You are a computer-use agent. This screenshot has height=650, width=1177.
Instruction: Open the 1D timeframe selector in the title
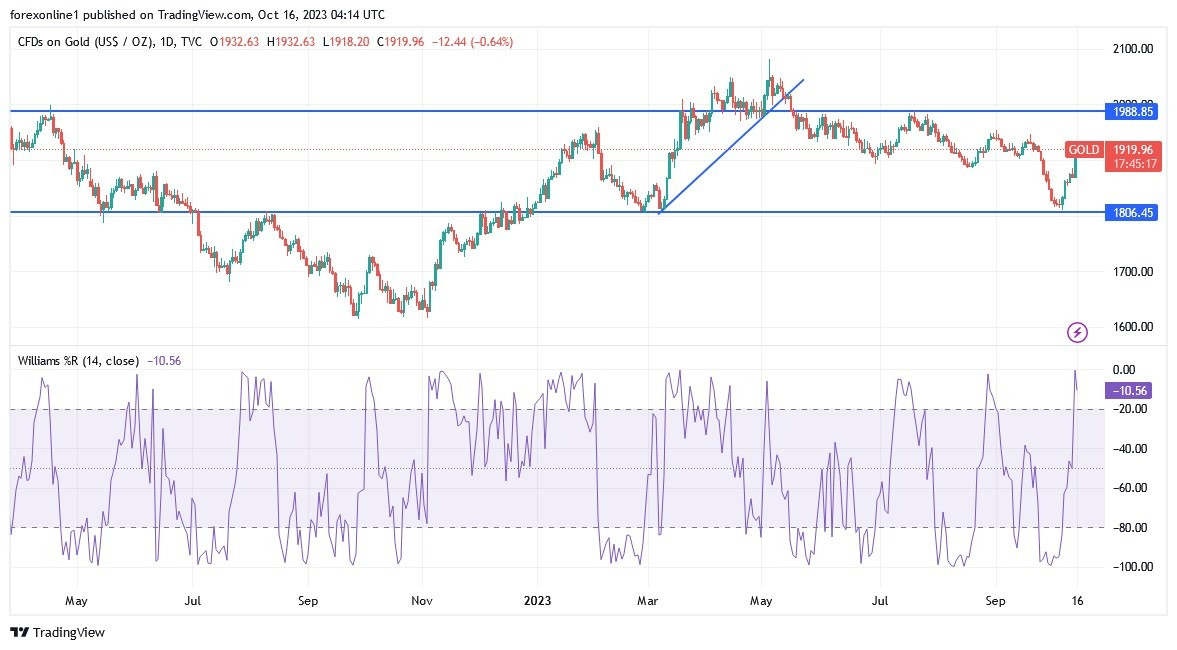[x=167, y=42]
